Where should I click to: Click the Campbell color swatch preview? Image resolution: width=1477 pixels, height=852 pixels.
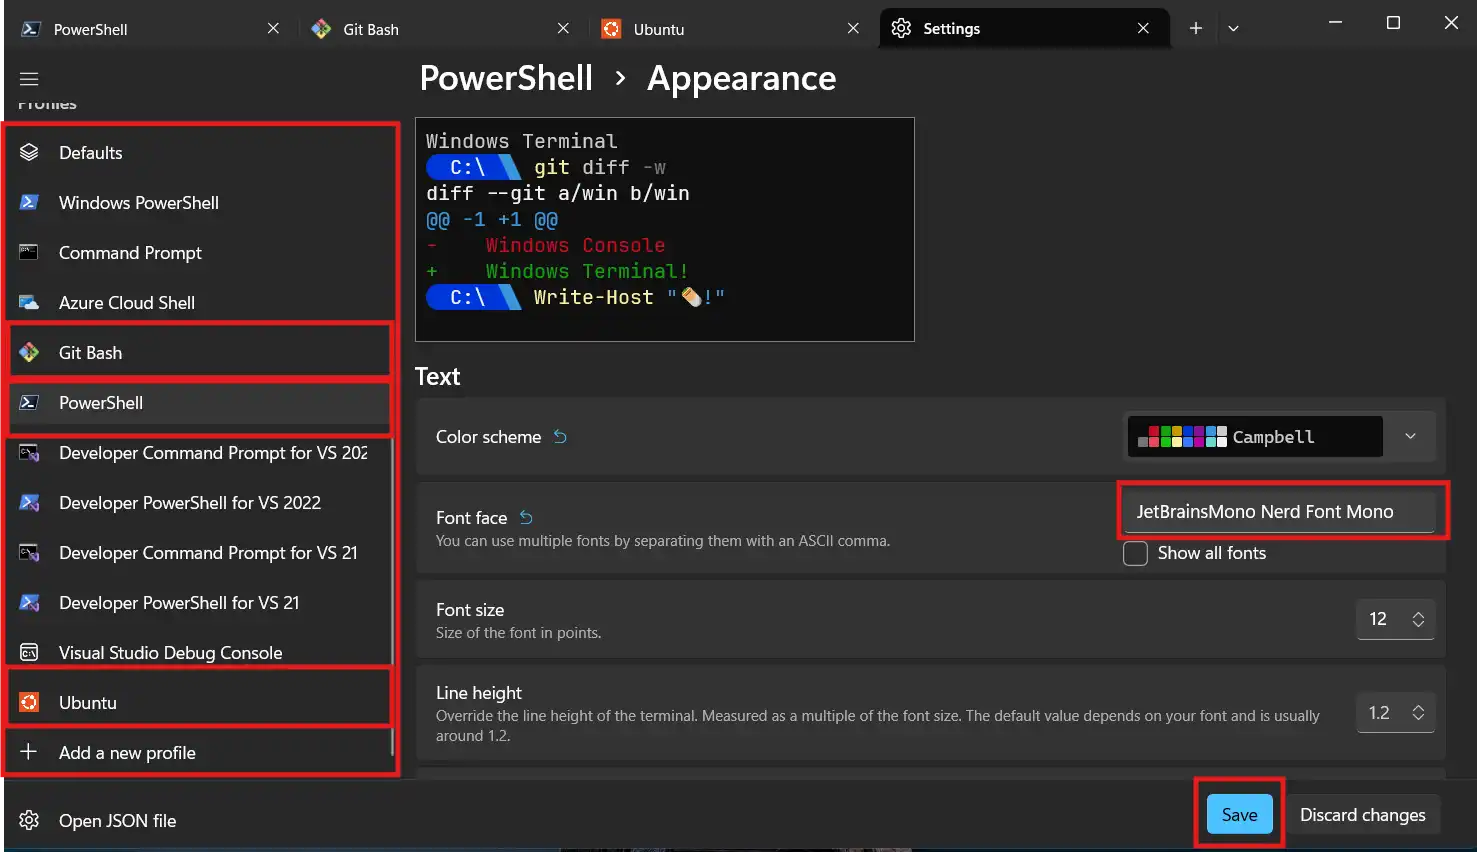coord(1182,436)
